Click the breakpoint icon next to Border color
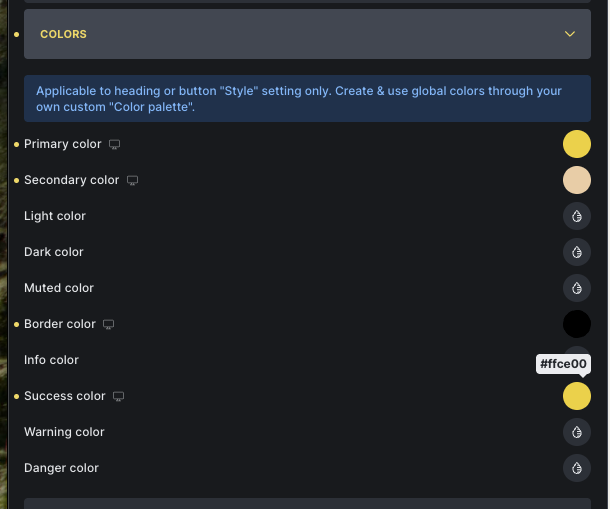 pyautogui.click(x=109, y=325)
